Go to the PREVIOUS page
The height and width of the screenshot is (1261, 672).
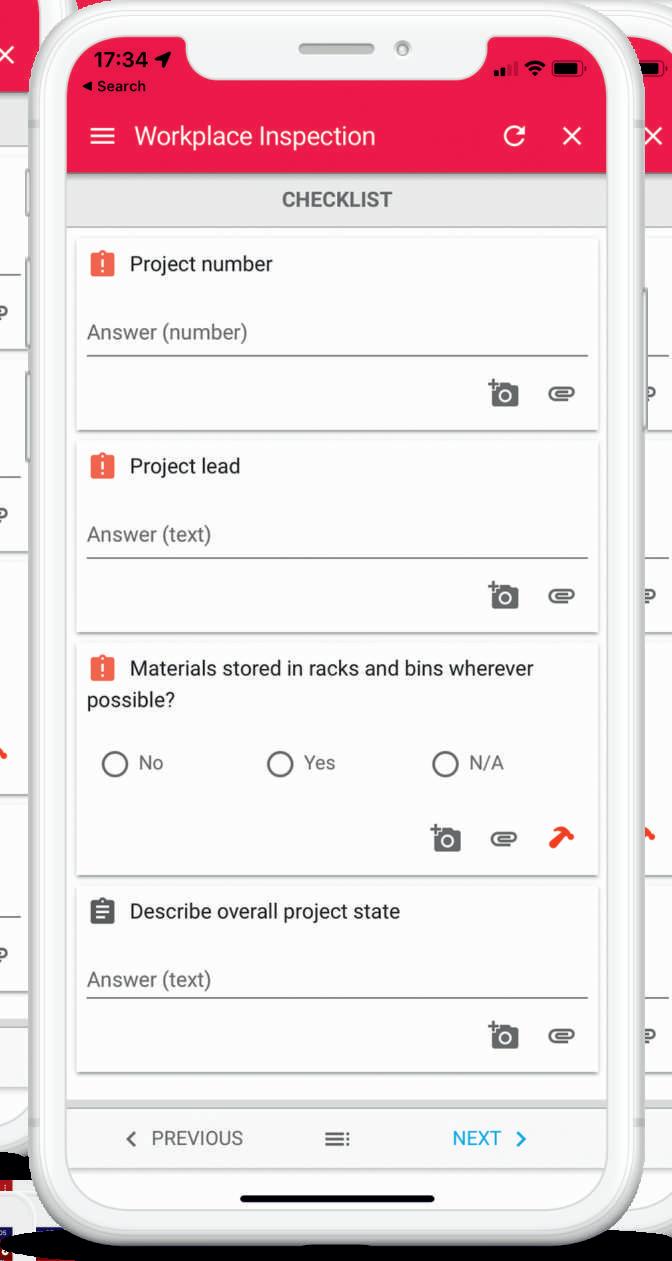pos(185,1139)
